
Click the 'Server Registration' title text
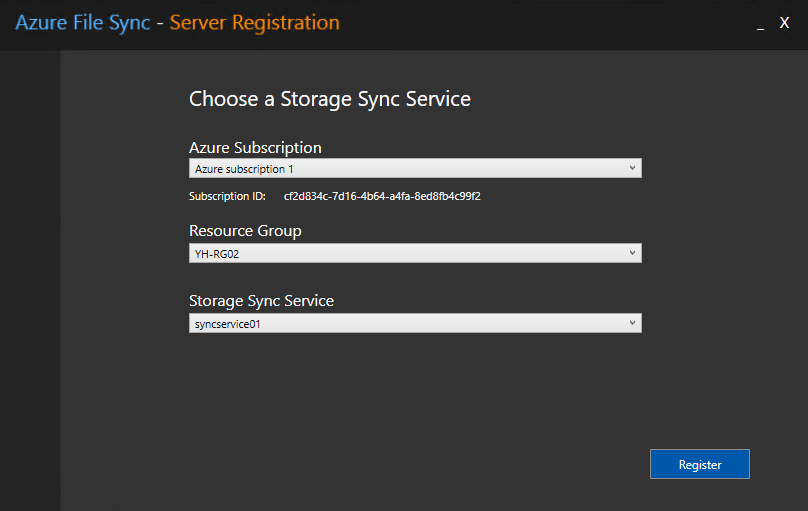click(255, 23)
